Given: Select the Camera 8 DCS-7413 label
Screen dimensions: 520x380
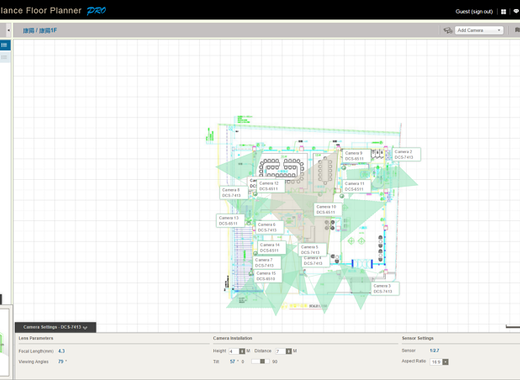Looking at the screenshot, I should (234, 192).
